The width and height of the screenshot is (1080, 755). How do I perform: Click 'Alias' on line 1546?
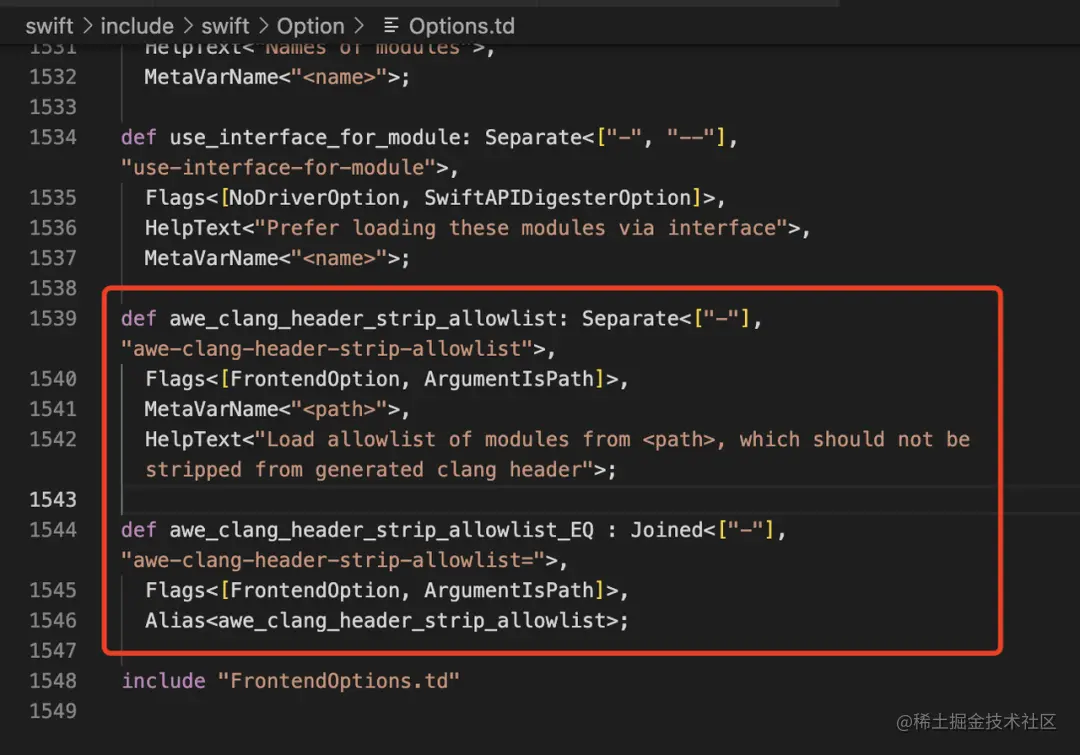pos(175,621)
